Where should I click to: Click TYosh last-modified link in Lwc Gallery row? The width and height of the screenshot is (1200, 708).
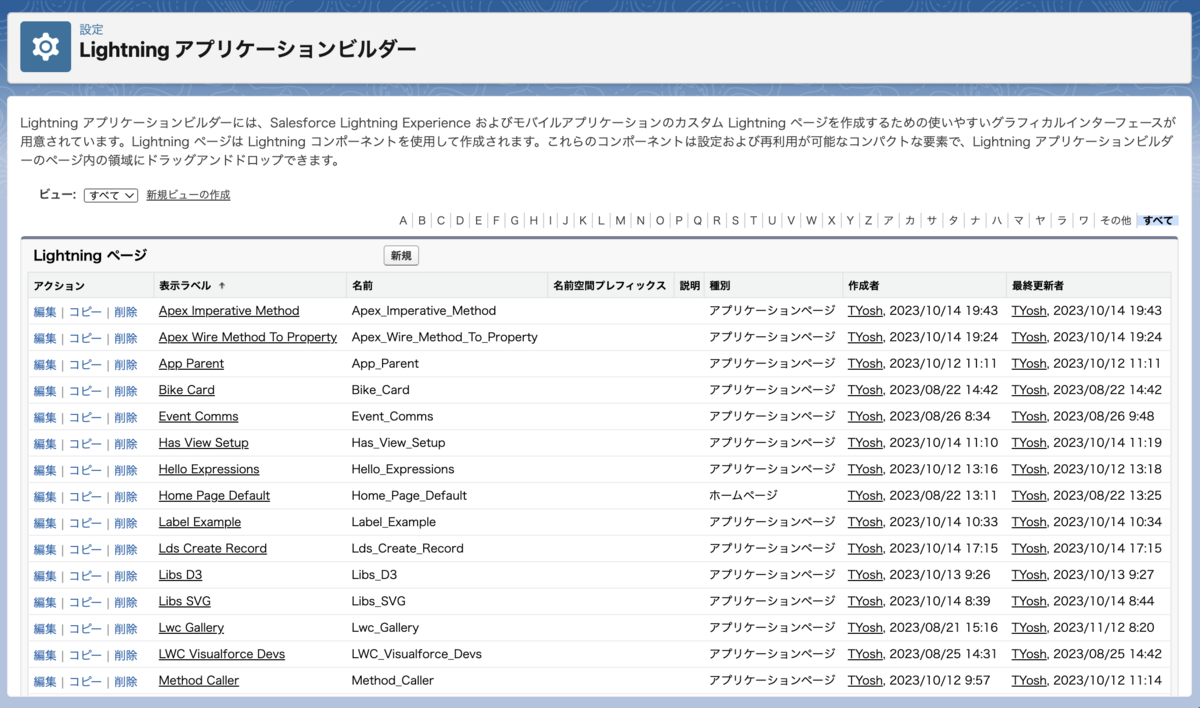pos(1029,628)
